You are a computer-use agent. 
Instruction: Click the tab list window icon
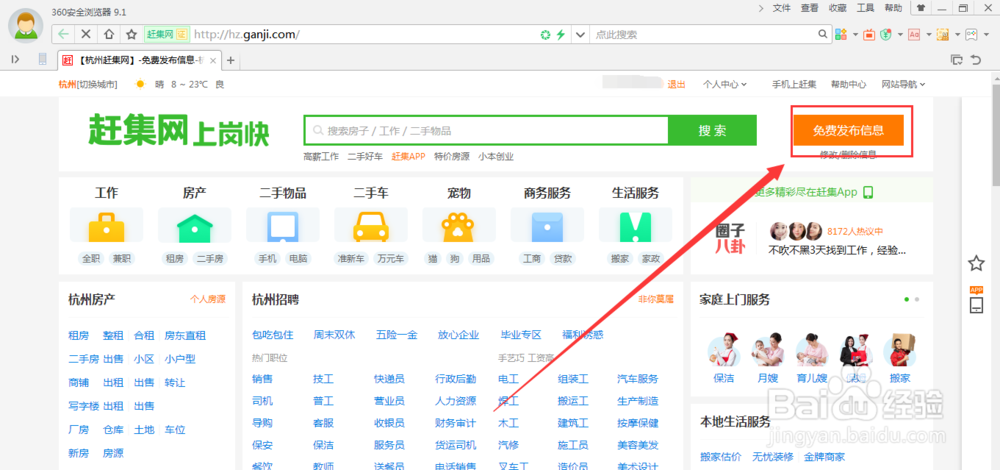[957, 60]
